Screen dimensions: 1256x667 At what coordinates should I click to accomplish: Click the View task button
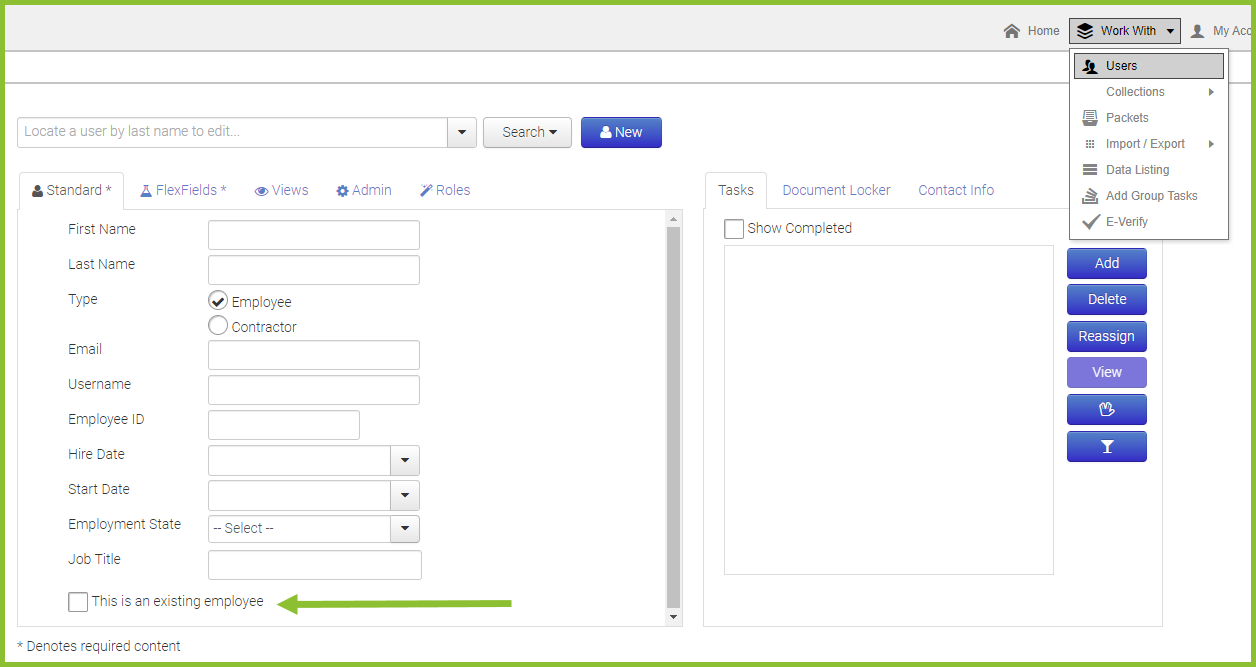1107,372
